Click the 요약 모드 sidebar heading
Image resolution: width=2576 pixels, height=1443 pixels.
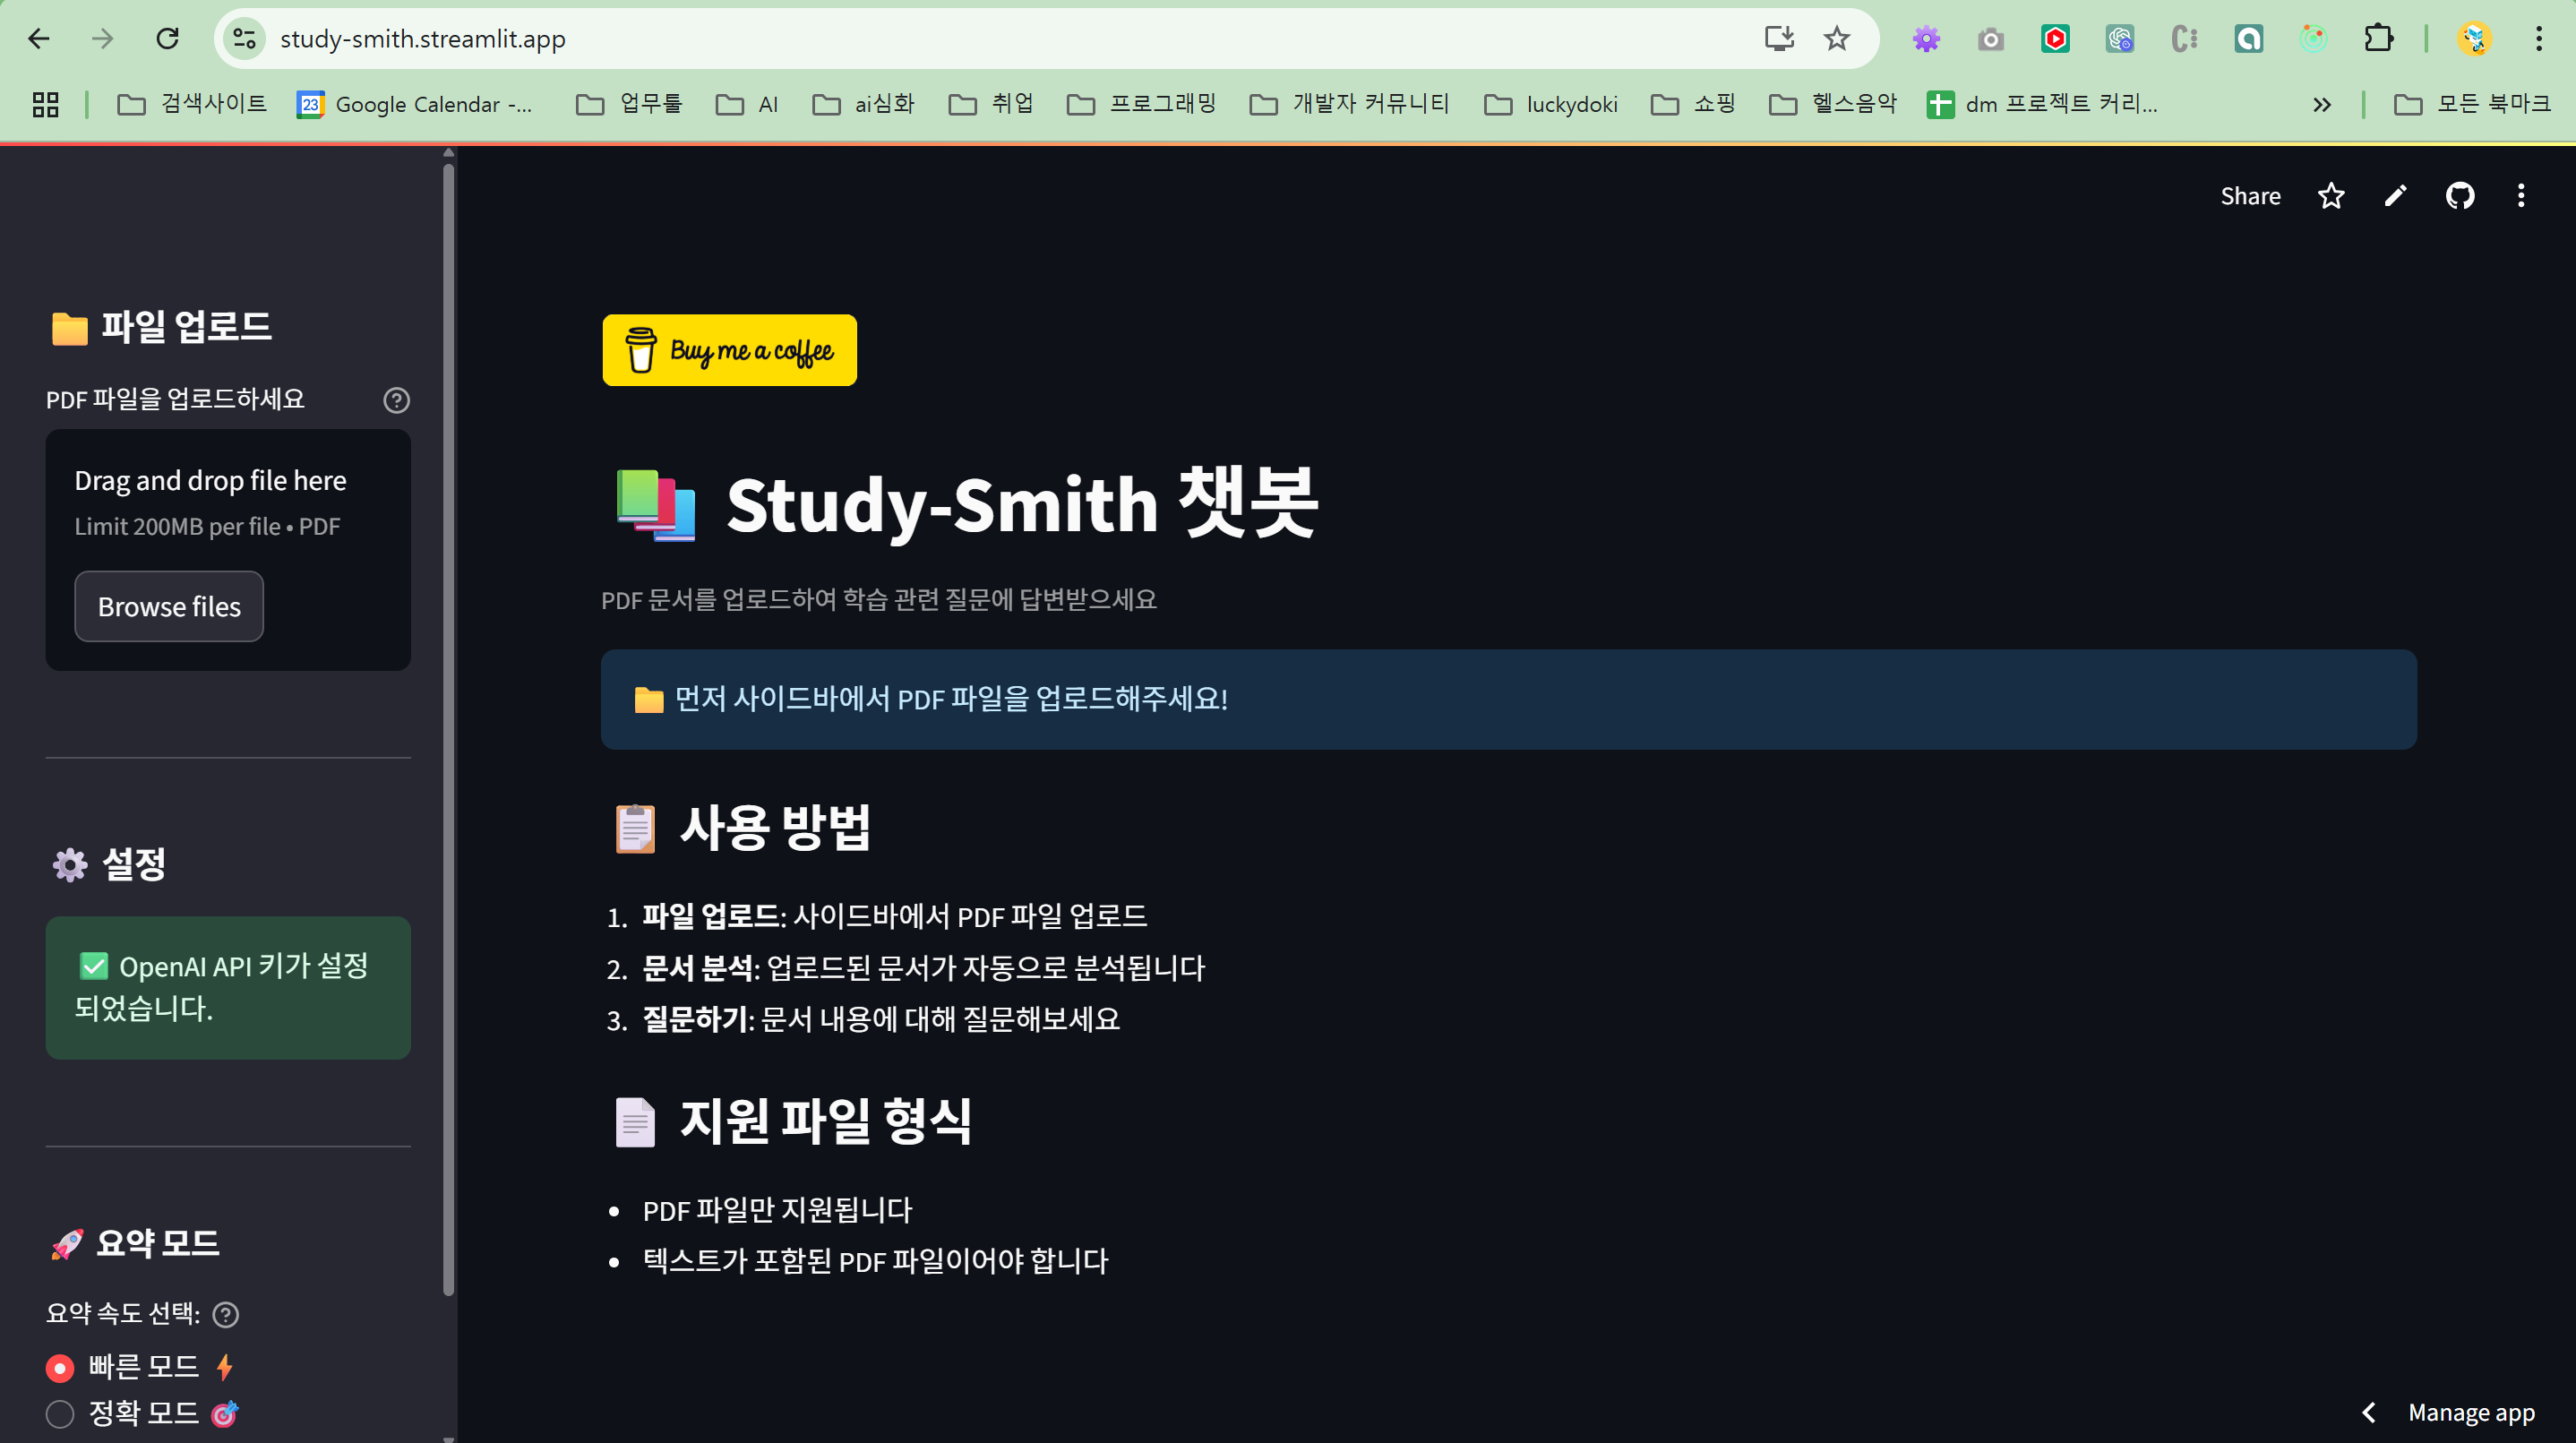click(134, 1243)
